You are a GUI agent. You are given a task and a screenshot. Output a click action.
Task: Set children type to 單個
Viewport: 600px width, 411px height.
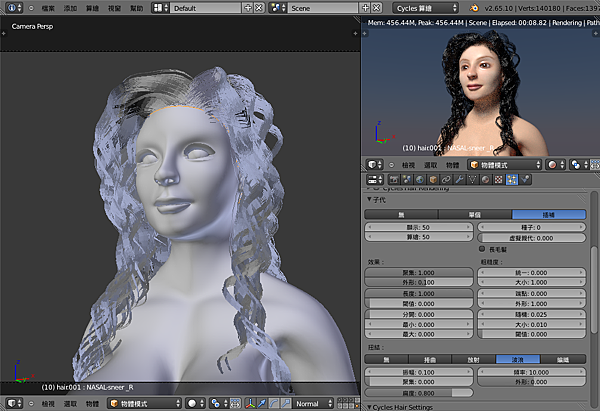pos(474,215)
